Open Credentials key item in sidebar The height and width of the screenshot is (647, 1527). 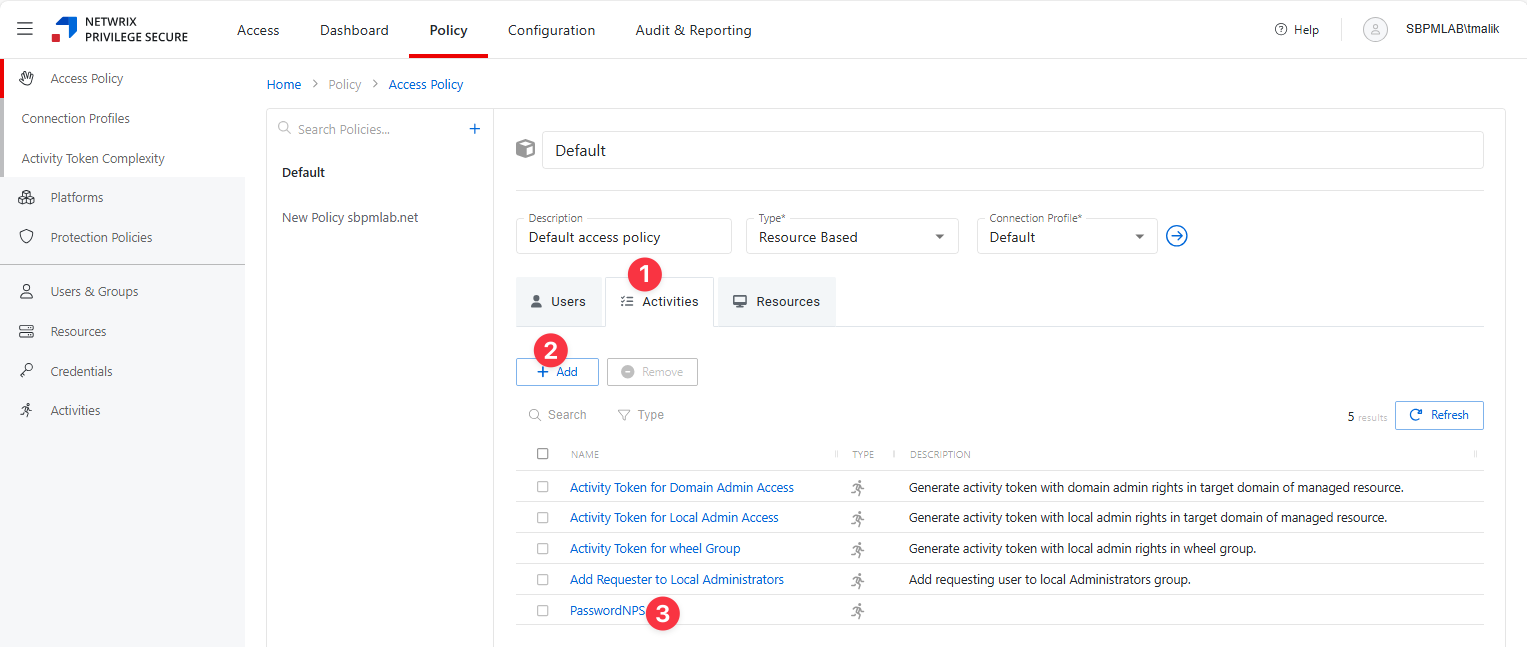click(x=81, y=372)
